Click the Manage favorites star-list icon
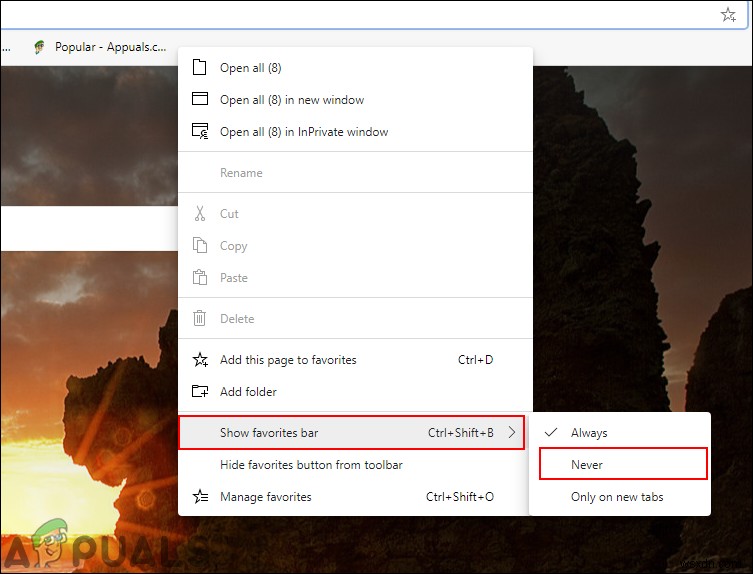The image size is (753, 574). pyautogui.click(x=200, y=496)
